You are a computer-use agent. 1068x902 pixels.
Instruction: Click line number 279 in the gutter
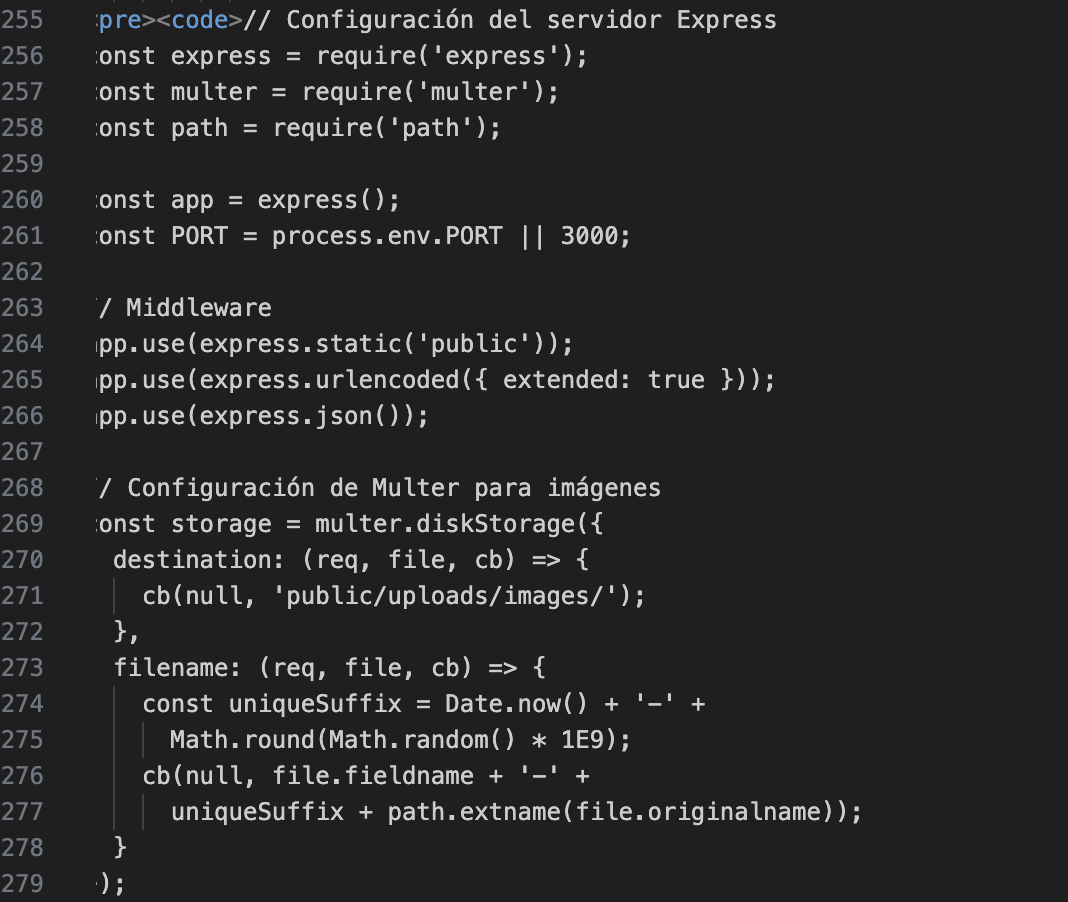pyautogui.click(x=22, y=884)
